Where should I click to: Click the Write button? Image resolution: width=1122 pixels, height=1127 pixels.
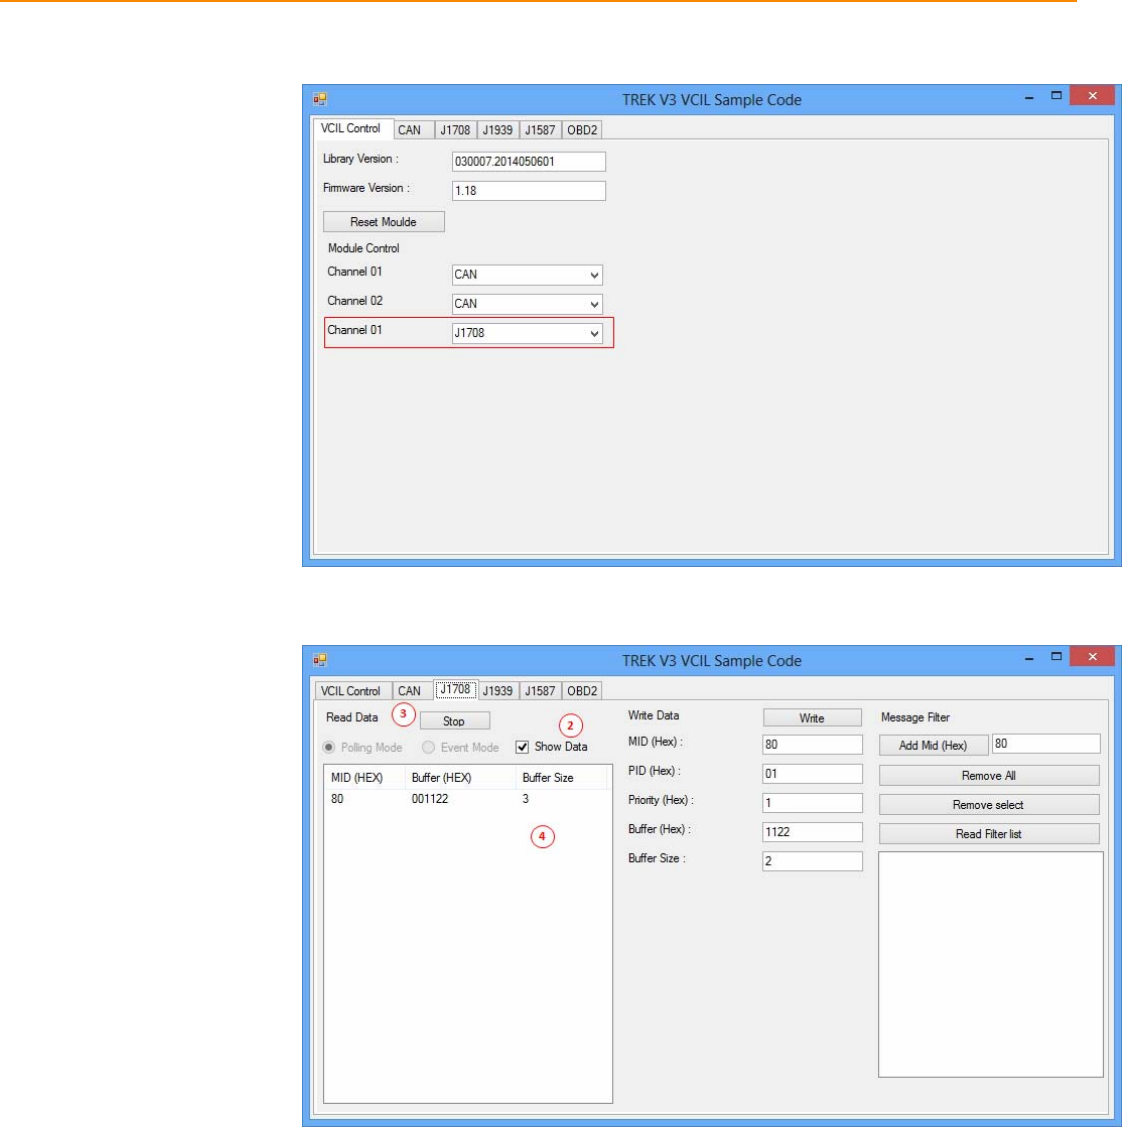pyautogui.click(x=812, y=718)
